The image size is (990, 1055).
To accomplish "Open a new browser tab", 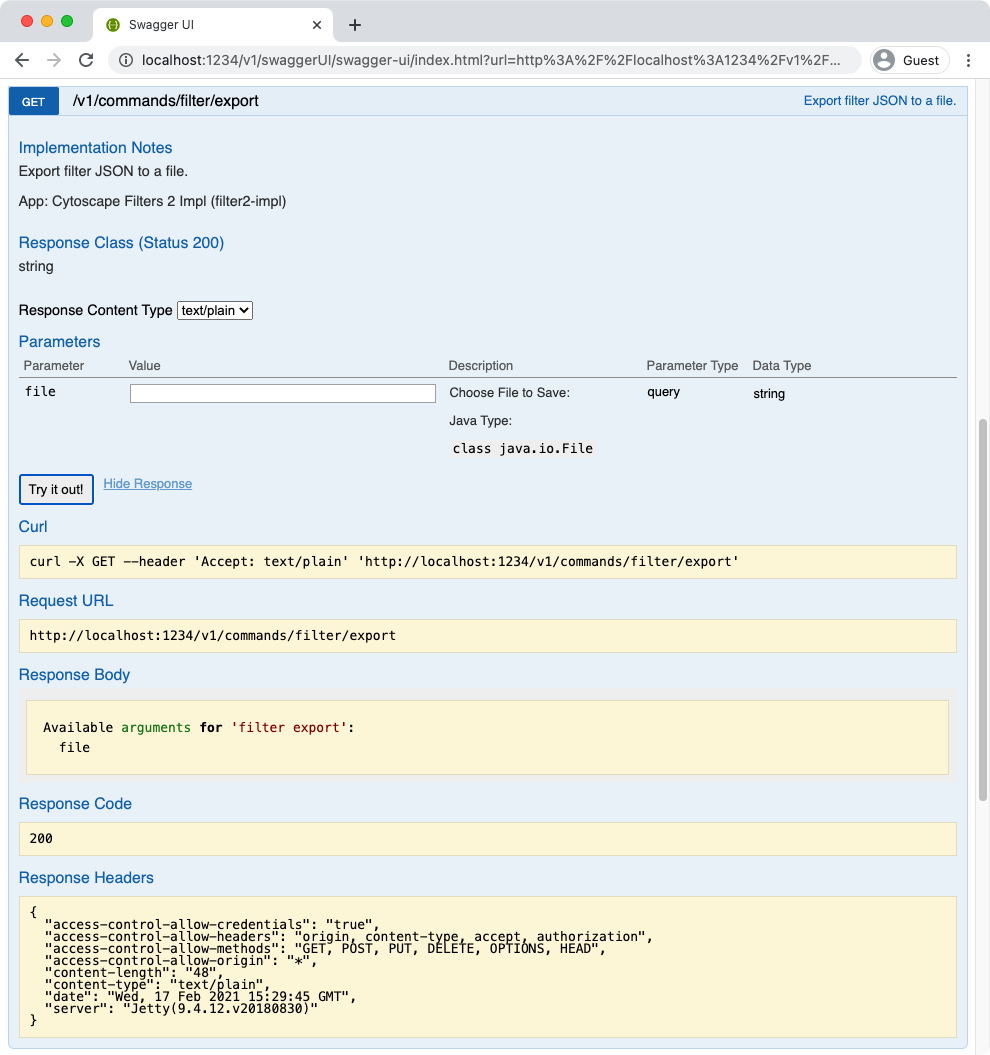I will [x=355, y=25].
